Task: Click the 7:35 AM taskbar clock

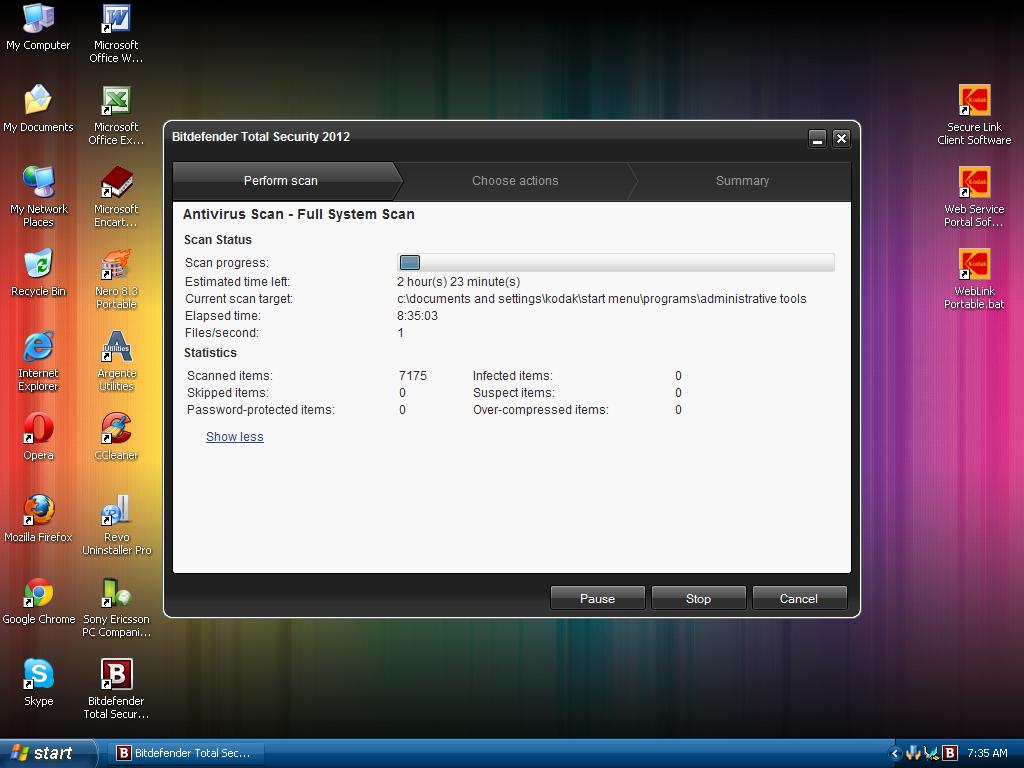Action: coord(987,754)
